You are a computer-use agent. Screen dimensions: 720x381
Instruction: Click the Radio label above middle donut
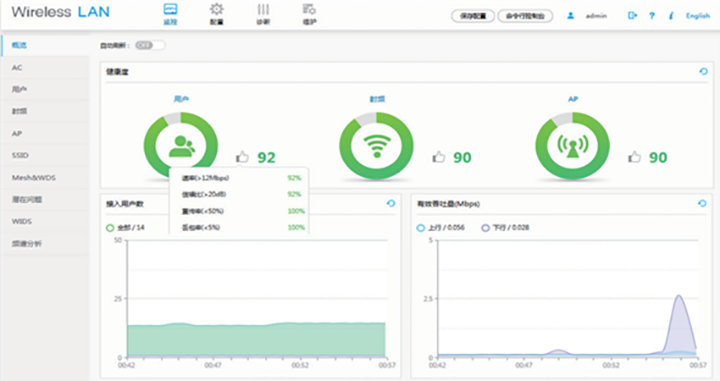377,99
